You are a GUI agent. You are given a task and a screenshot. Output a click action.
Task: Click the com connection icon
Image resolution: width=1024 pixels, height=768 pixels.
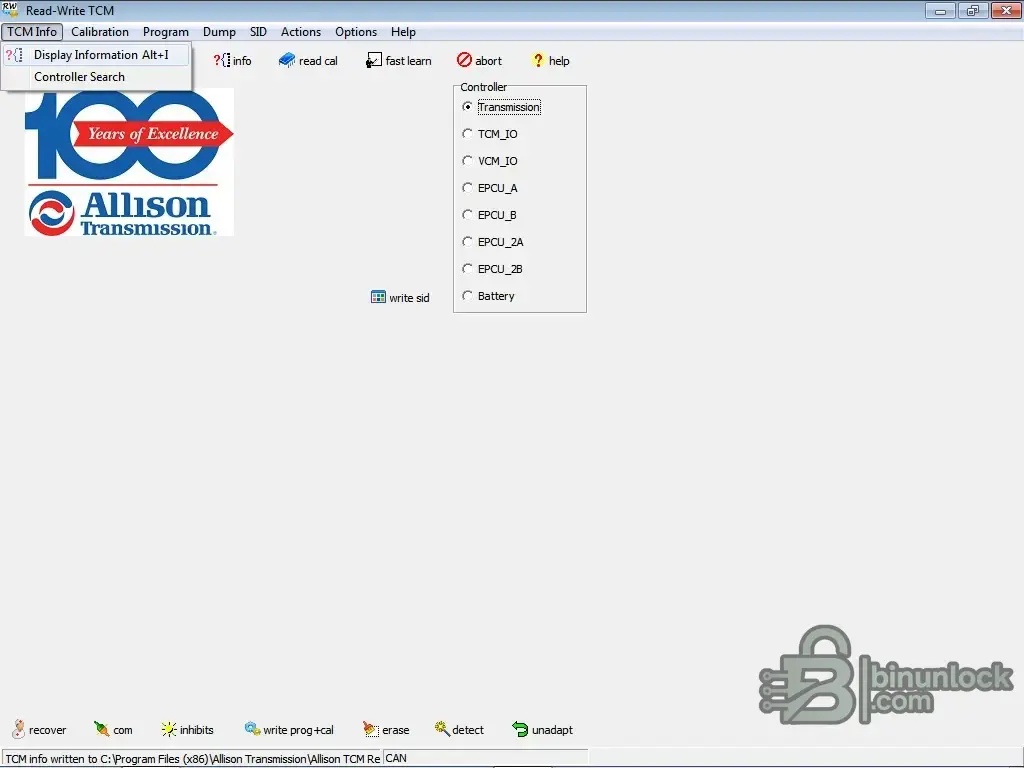(x=101, y=729)
